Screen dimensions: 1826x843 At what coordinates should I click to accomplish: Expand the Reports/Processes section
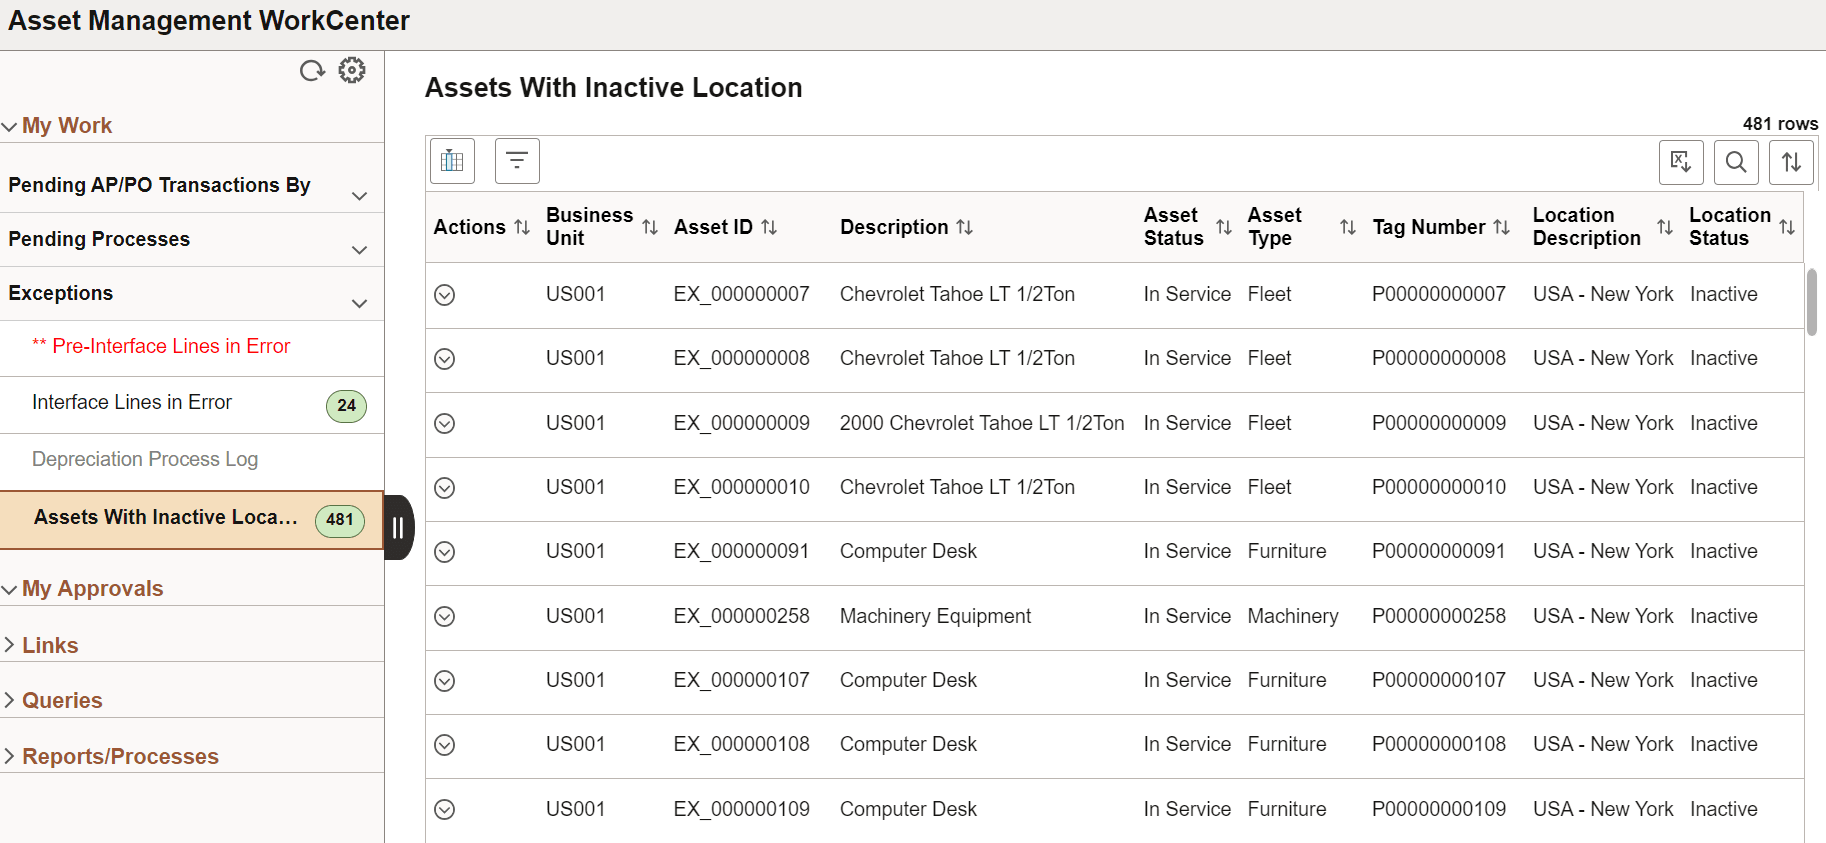[x=10, y=756]
